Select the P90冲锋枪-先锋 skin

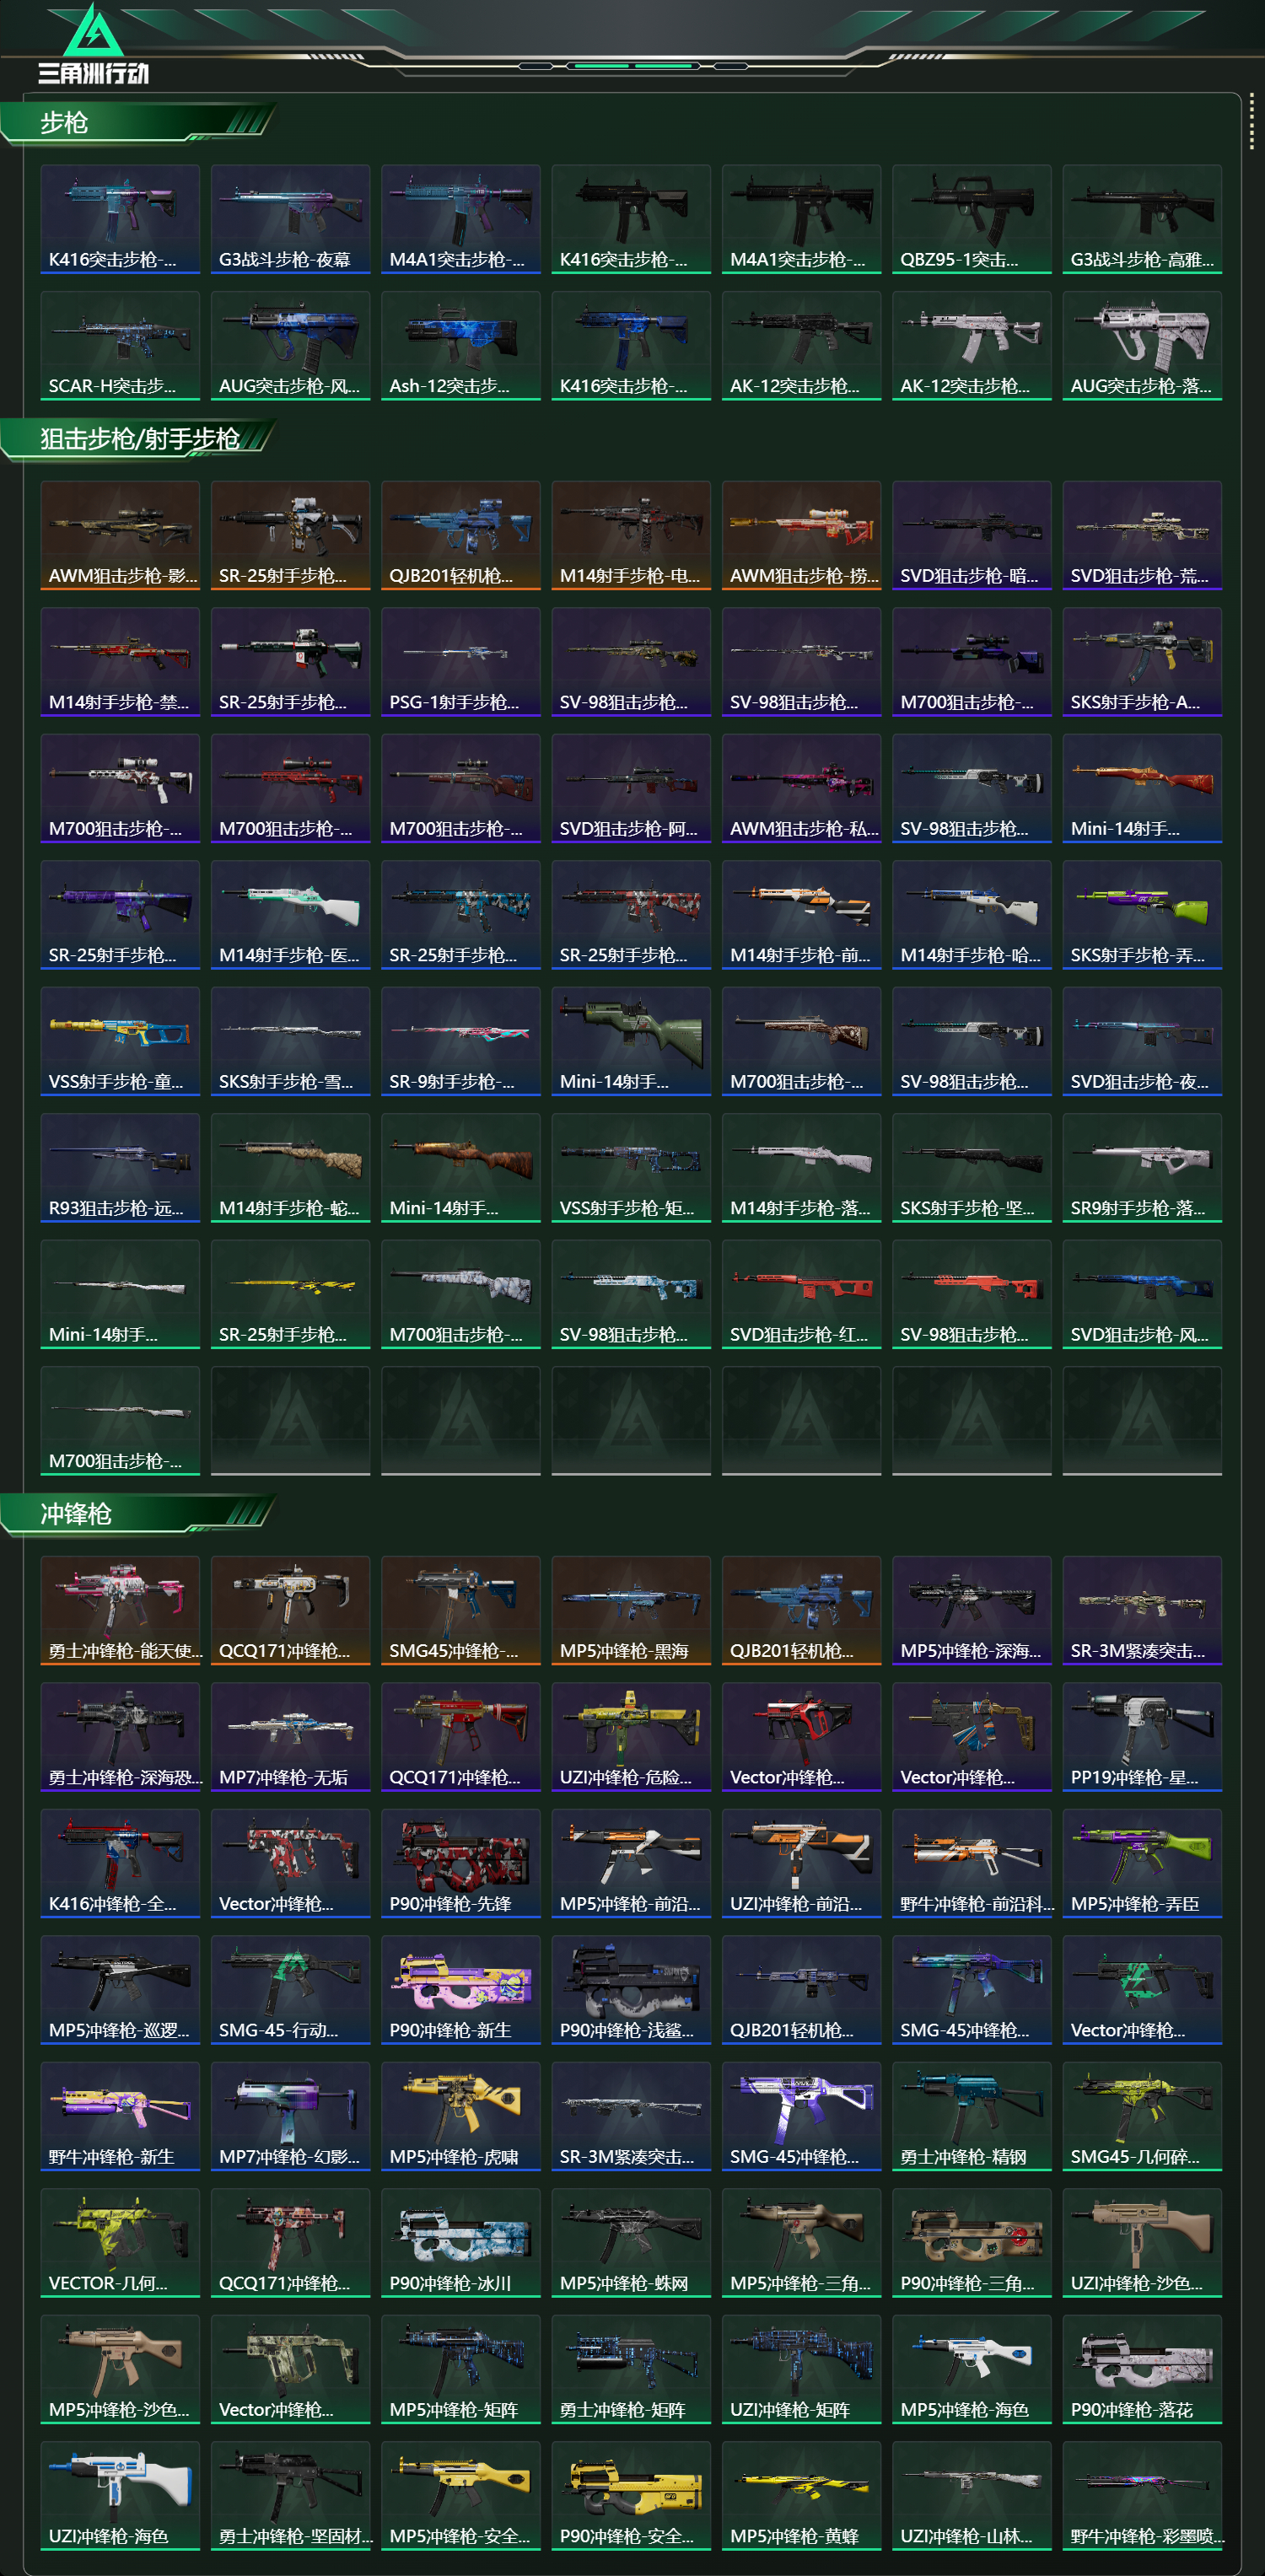coord(460,1863)
